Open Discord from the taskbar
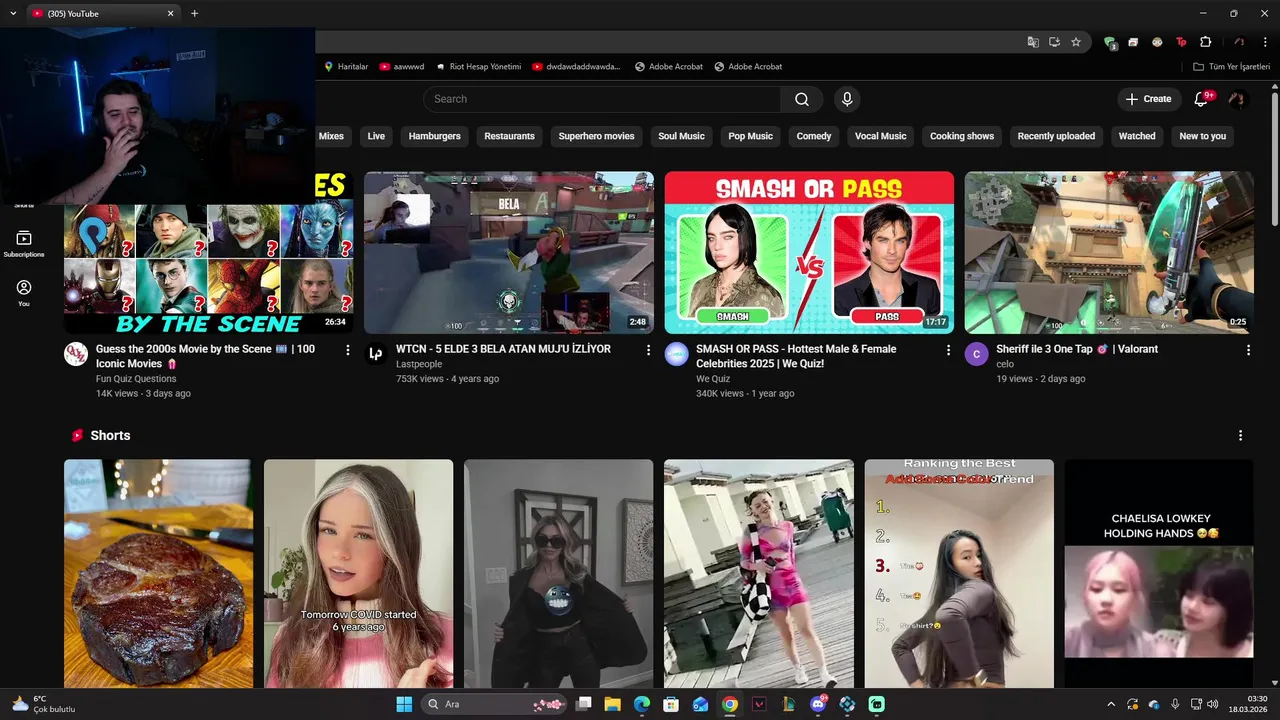Screen dimensions: 1280x720 click(x=818, y=704)
